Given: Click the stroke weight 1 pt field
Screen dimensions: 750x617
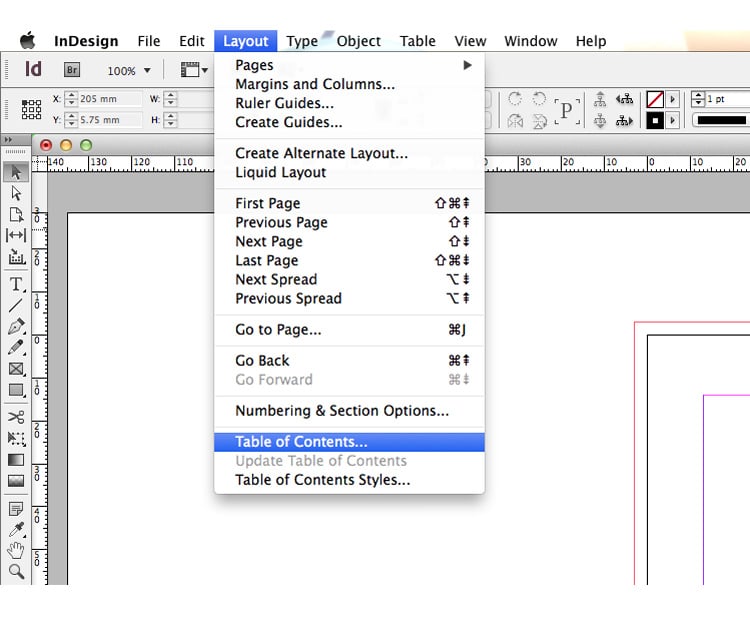Looking at the screenshot, I should [x=727, y=99].
